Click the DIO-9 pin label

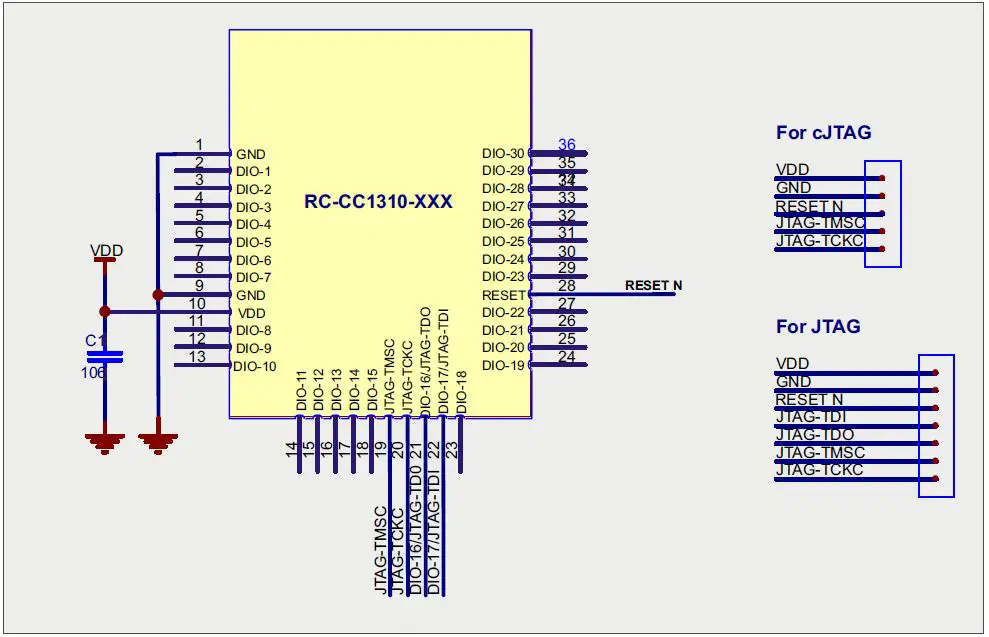point(254,348)
